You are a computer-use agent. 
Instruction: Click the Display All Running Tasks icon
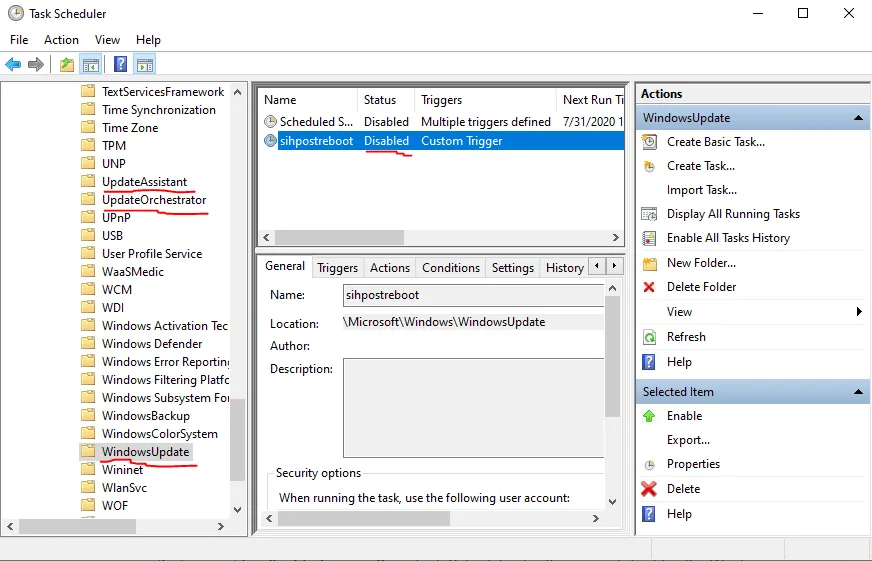tap(649, 214)
